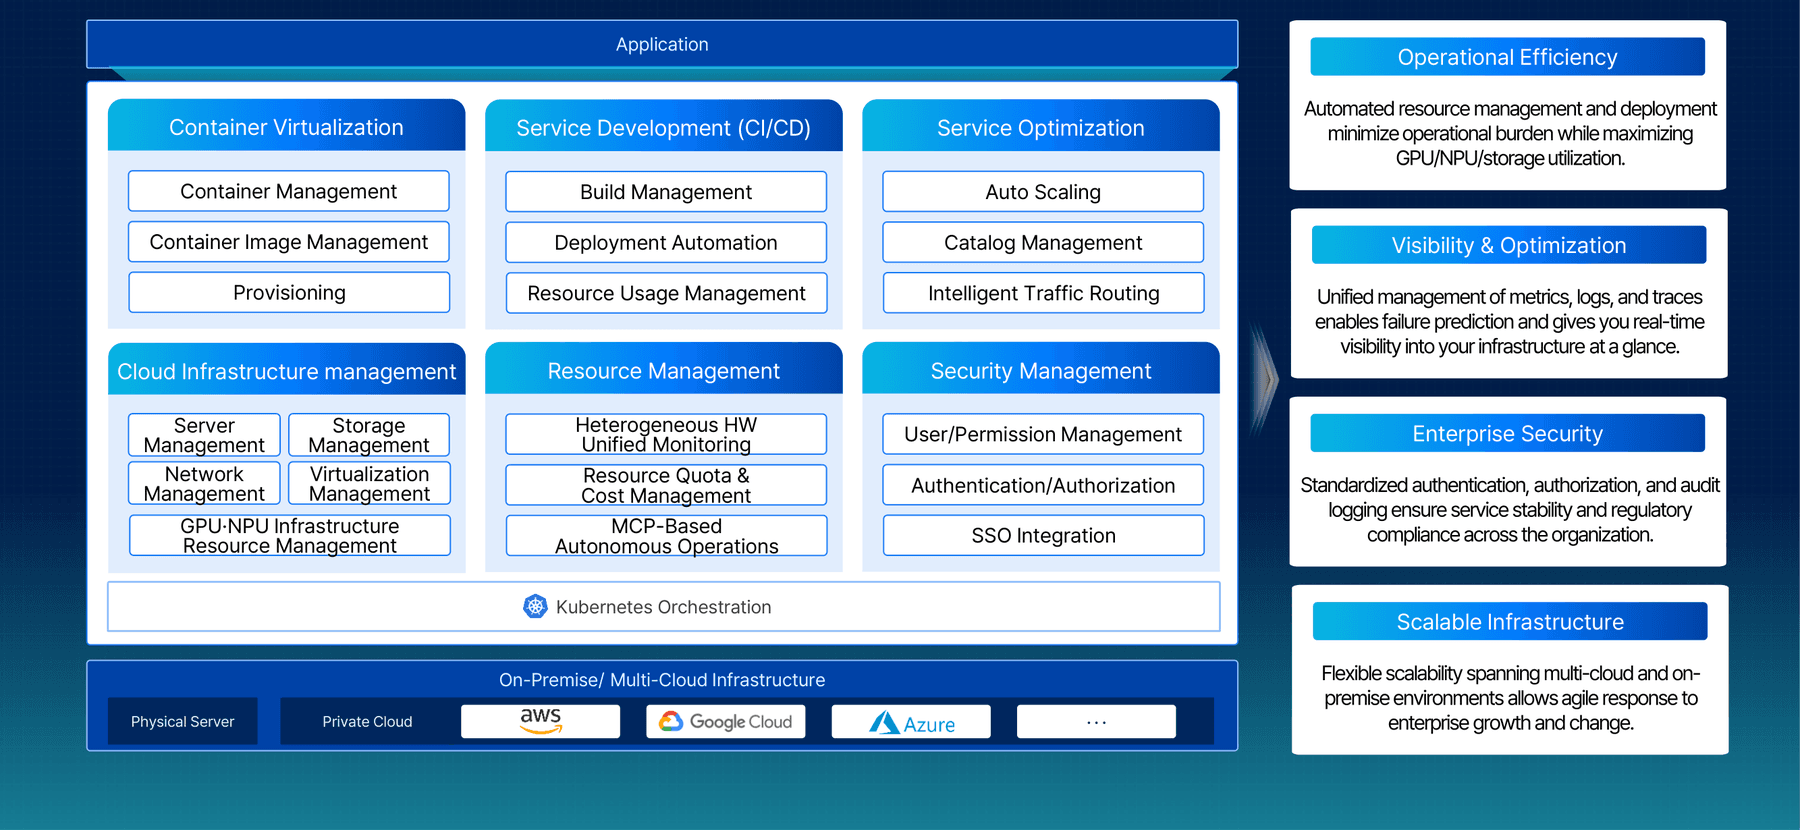This screenshot has width=1800, height=830.
Task: Click the Enterprise Security description paragraph
Action: 1510,509
